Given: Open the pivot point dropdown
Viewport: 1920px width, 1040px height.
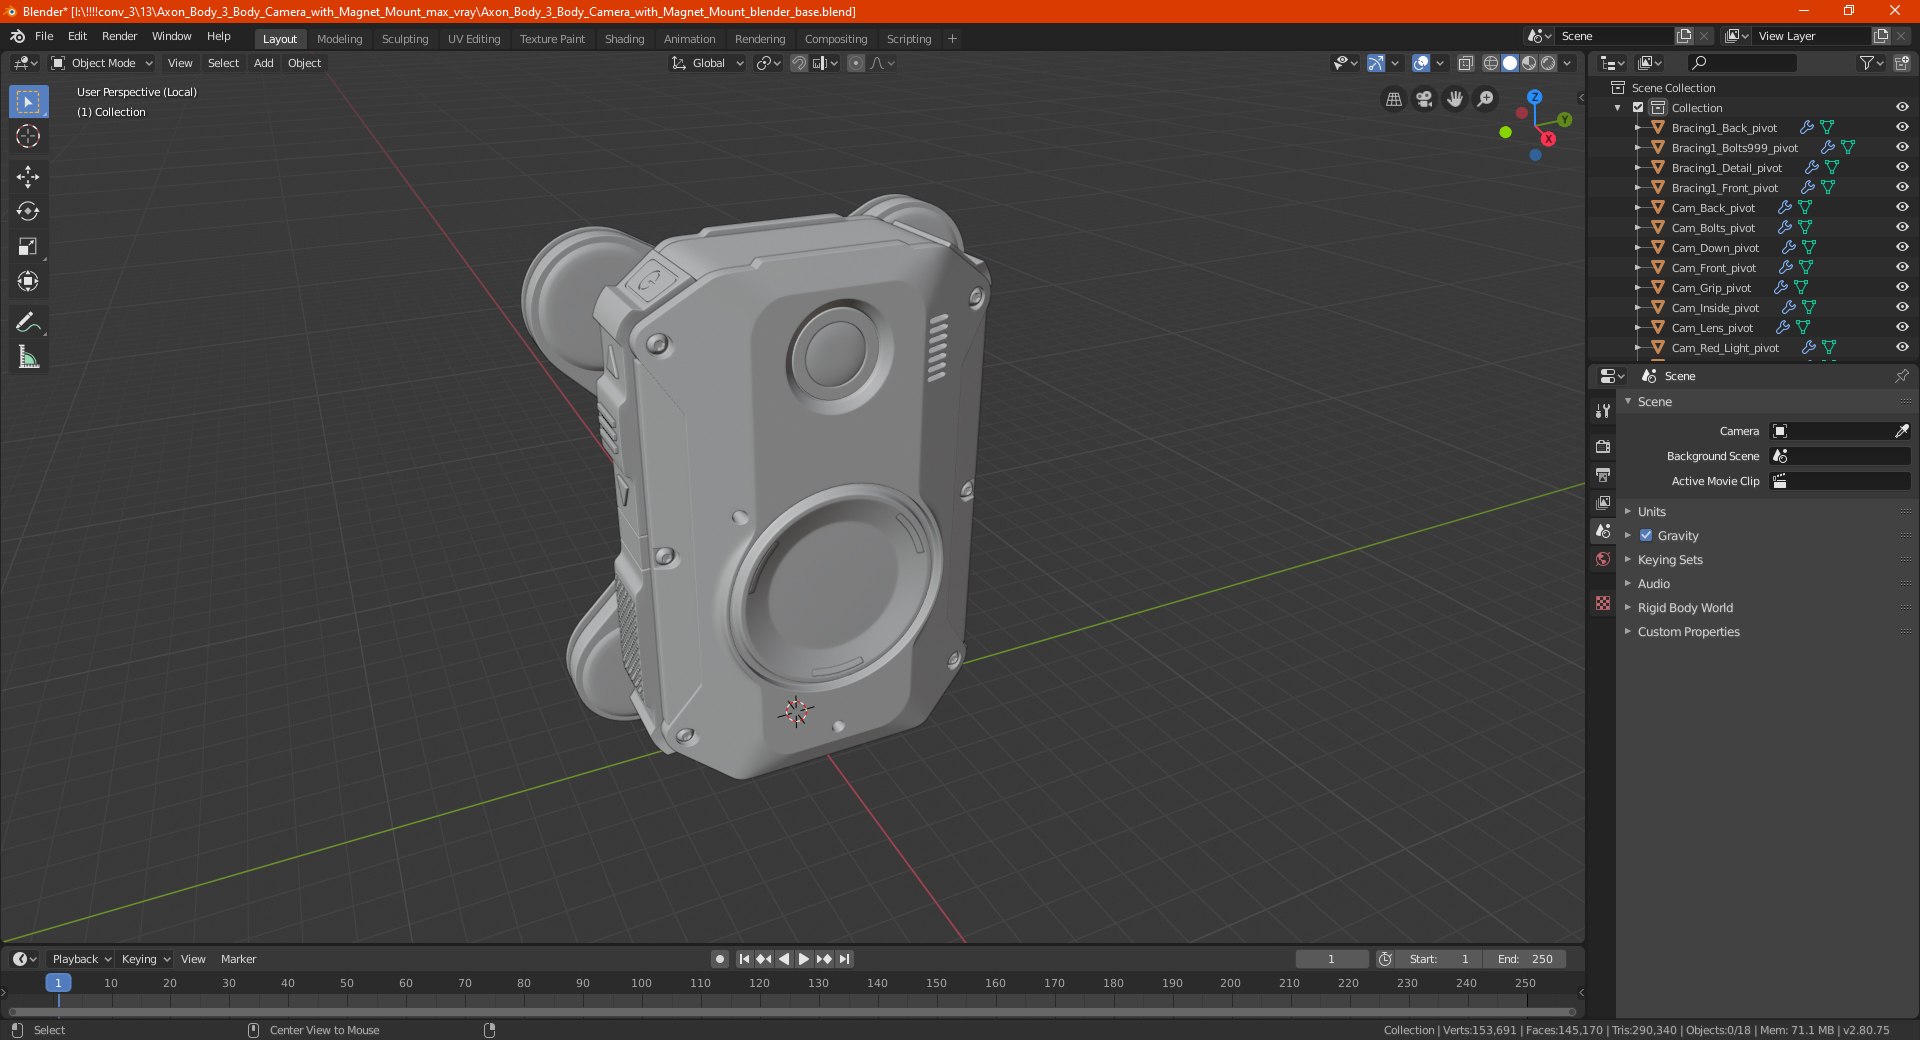Looking at the screenshot, I should click(768, 63).
